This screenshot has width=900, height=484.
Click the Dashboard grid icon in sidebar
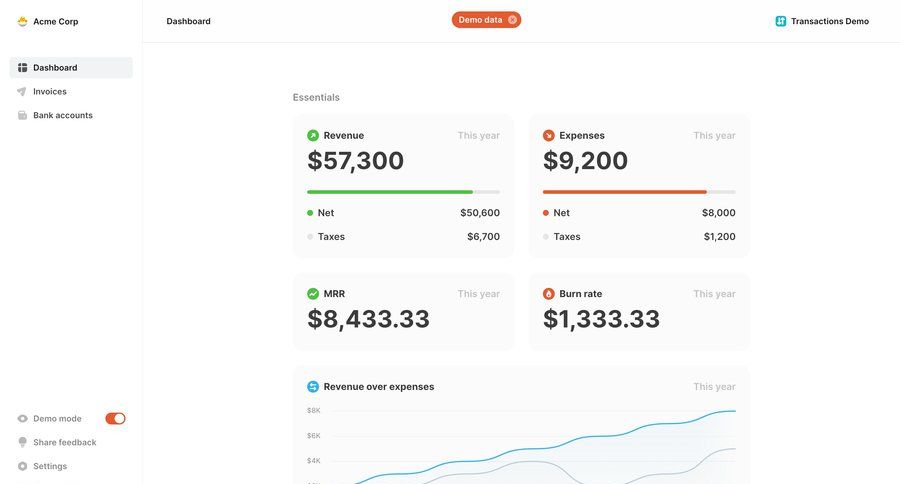(x=22, y=68)
